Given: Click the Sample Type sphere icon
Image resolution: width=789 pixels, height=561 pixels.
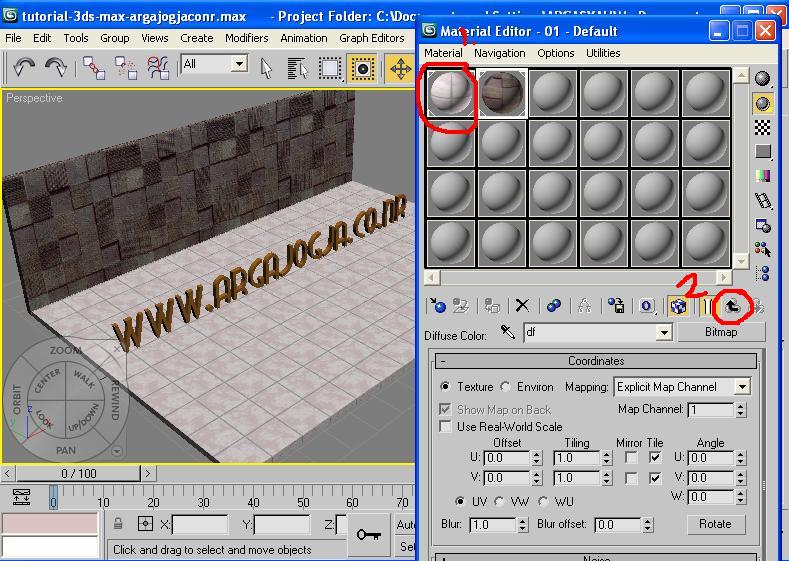Looking at the screenshot, I should point(763,78).
